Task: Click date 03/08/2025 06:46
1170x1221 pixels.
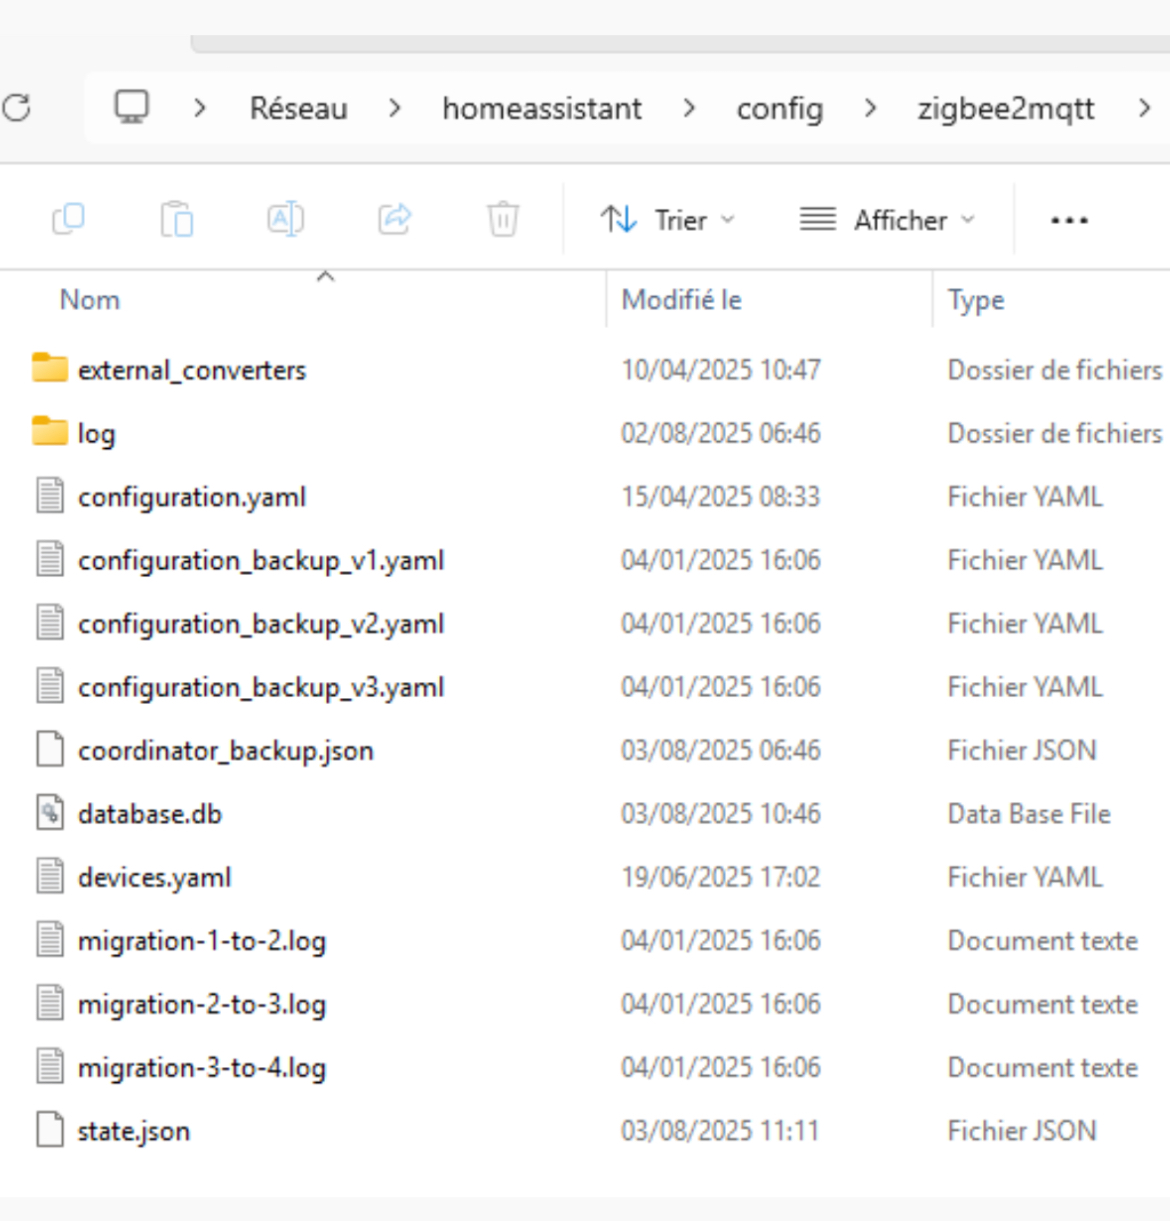Action: tap(721, 750)
